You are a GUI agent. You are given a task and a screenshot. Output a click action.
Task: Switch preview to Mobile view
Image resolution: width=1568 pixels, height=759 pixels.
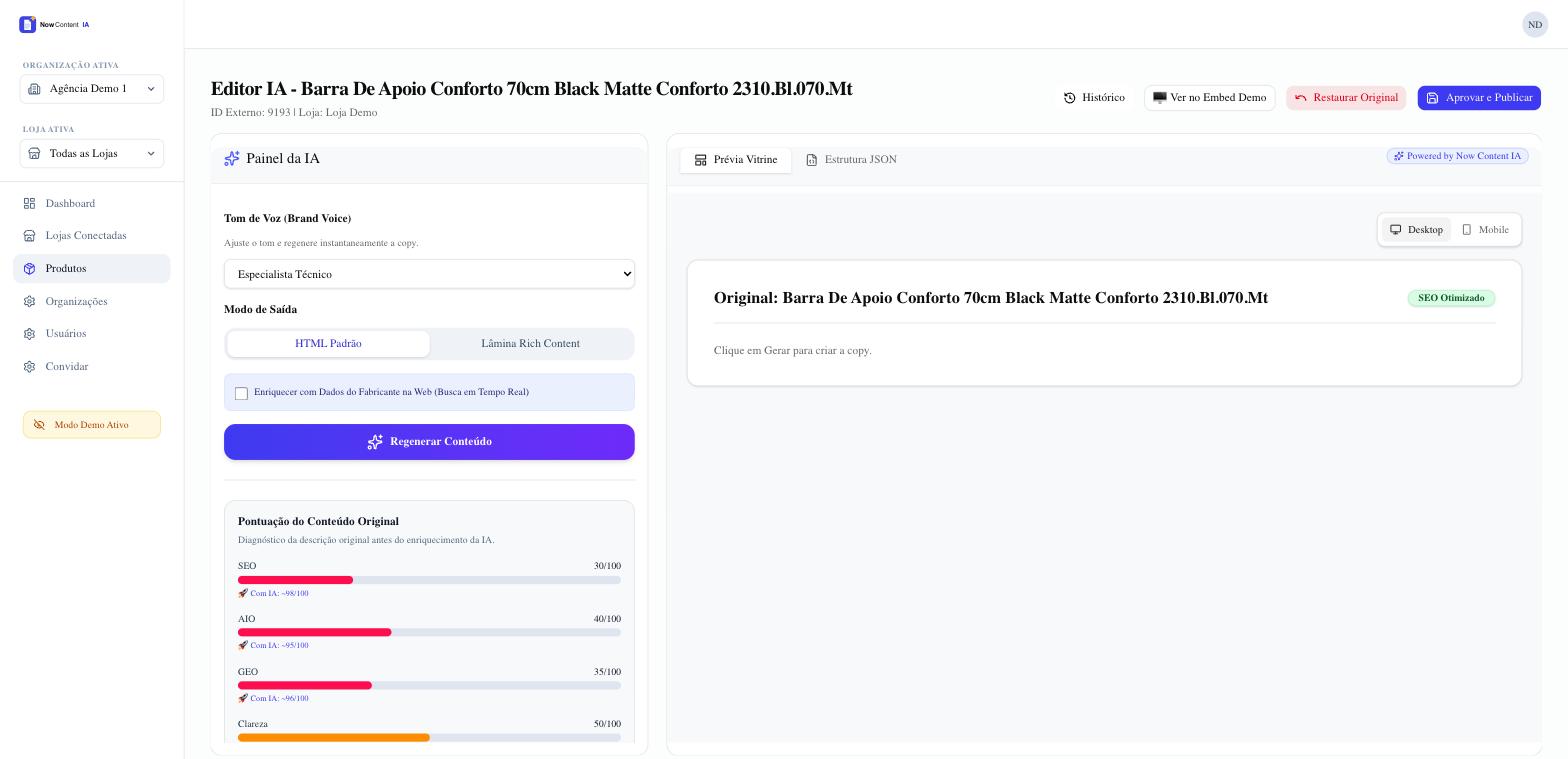[1485, 230]
